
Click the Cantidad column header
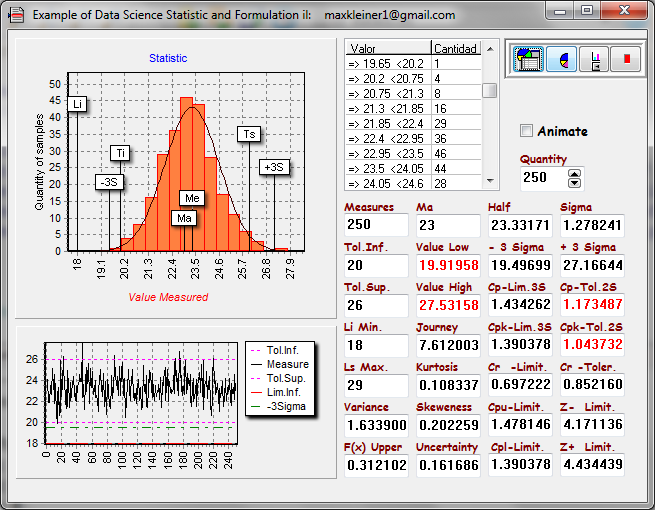click(456, 48)
